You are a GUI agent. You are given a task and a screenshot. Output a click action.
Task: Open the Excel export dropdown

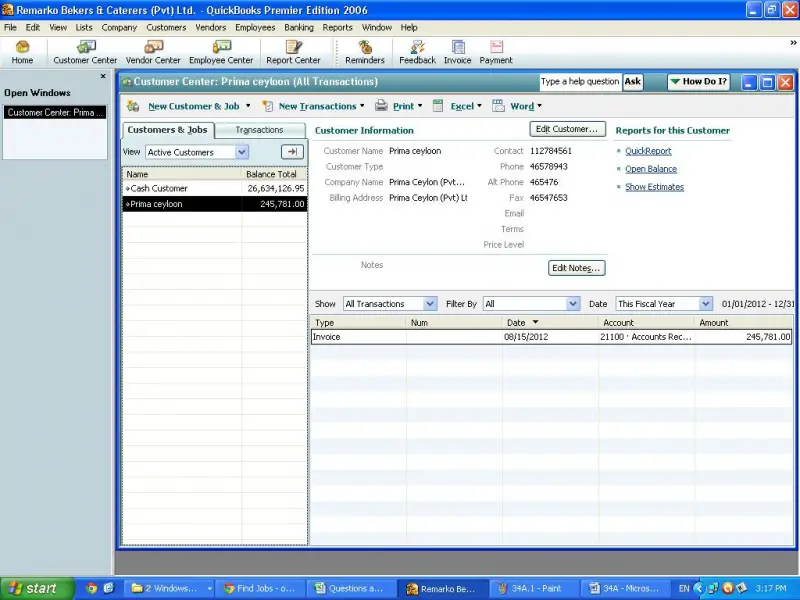coord(466,106)
